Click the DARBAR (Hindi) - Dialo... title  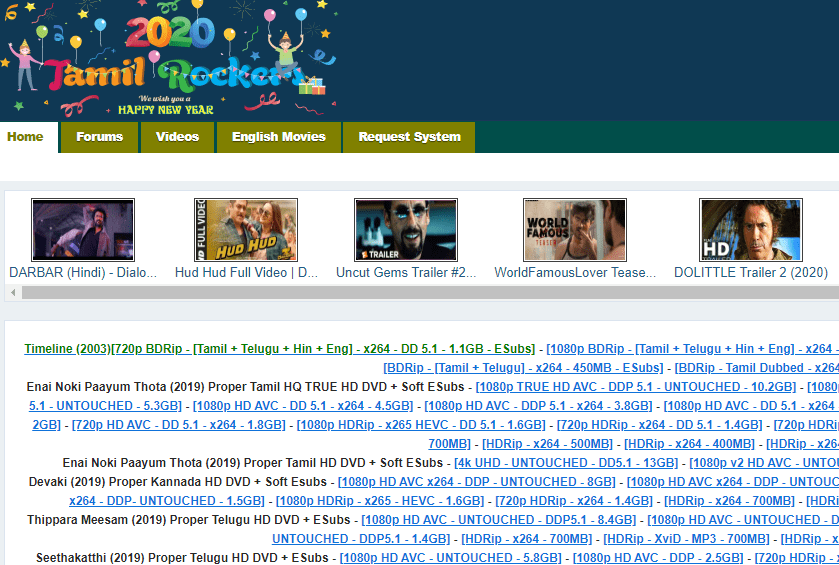pos(83,272)
